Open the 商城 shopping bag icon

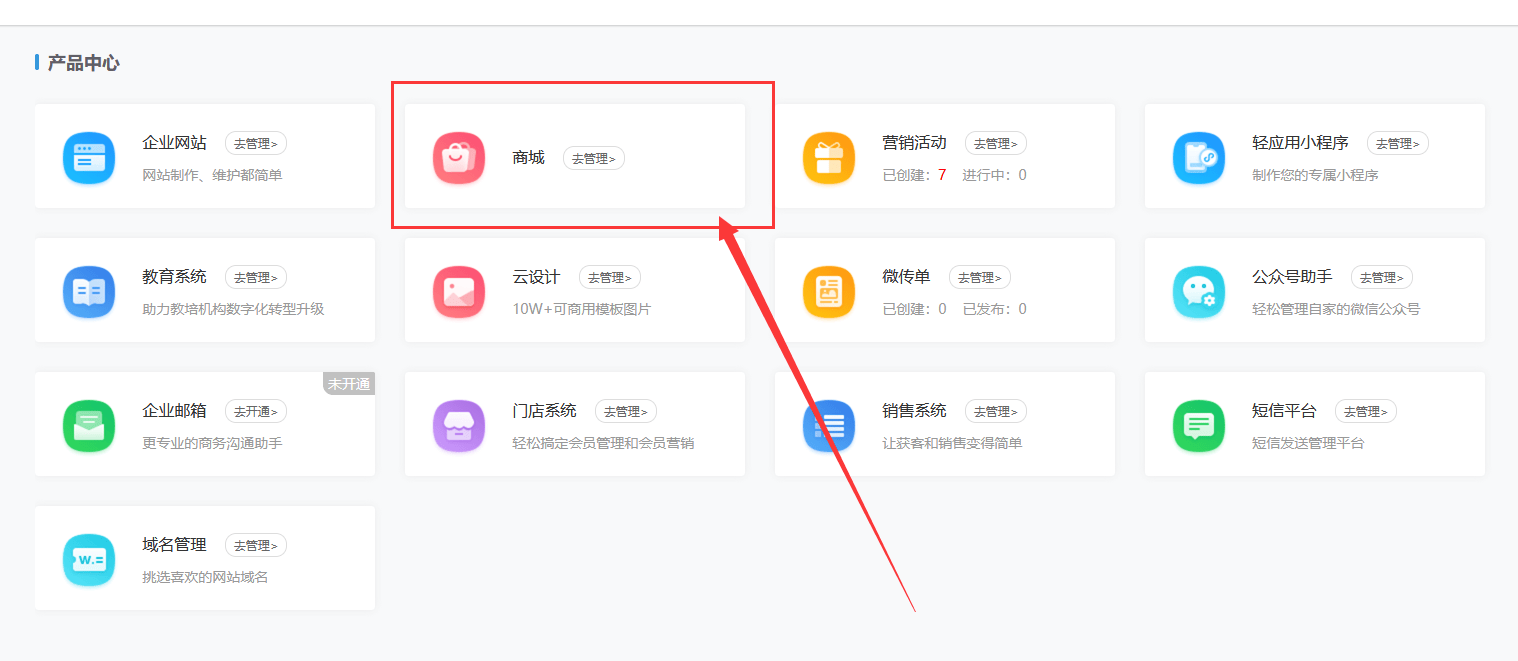click(459, 158)
